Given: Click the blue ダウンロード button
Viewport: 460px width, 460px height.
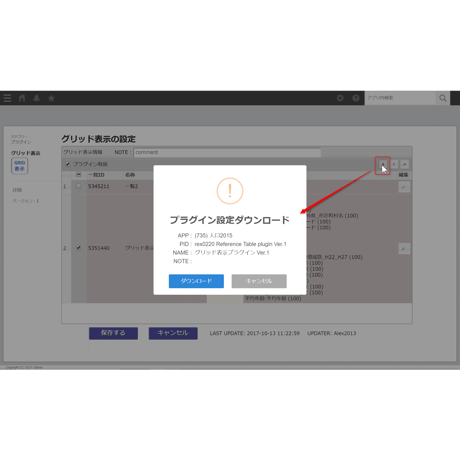Looking at the screenshot, I should [196, 281].
